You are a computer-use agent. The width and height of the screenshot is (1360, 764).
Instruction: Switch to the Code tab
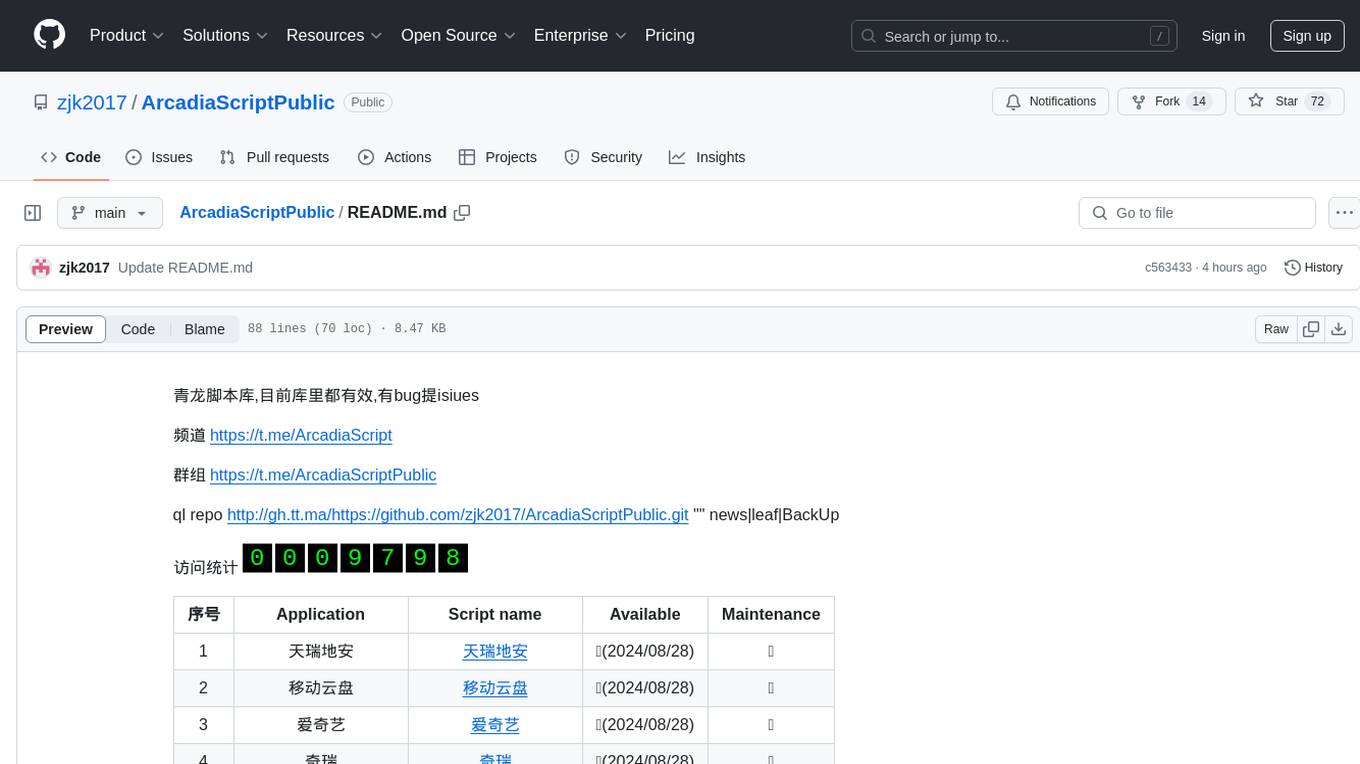tap(71, 157)
